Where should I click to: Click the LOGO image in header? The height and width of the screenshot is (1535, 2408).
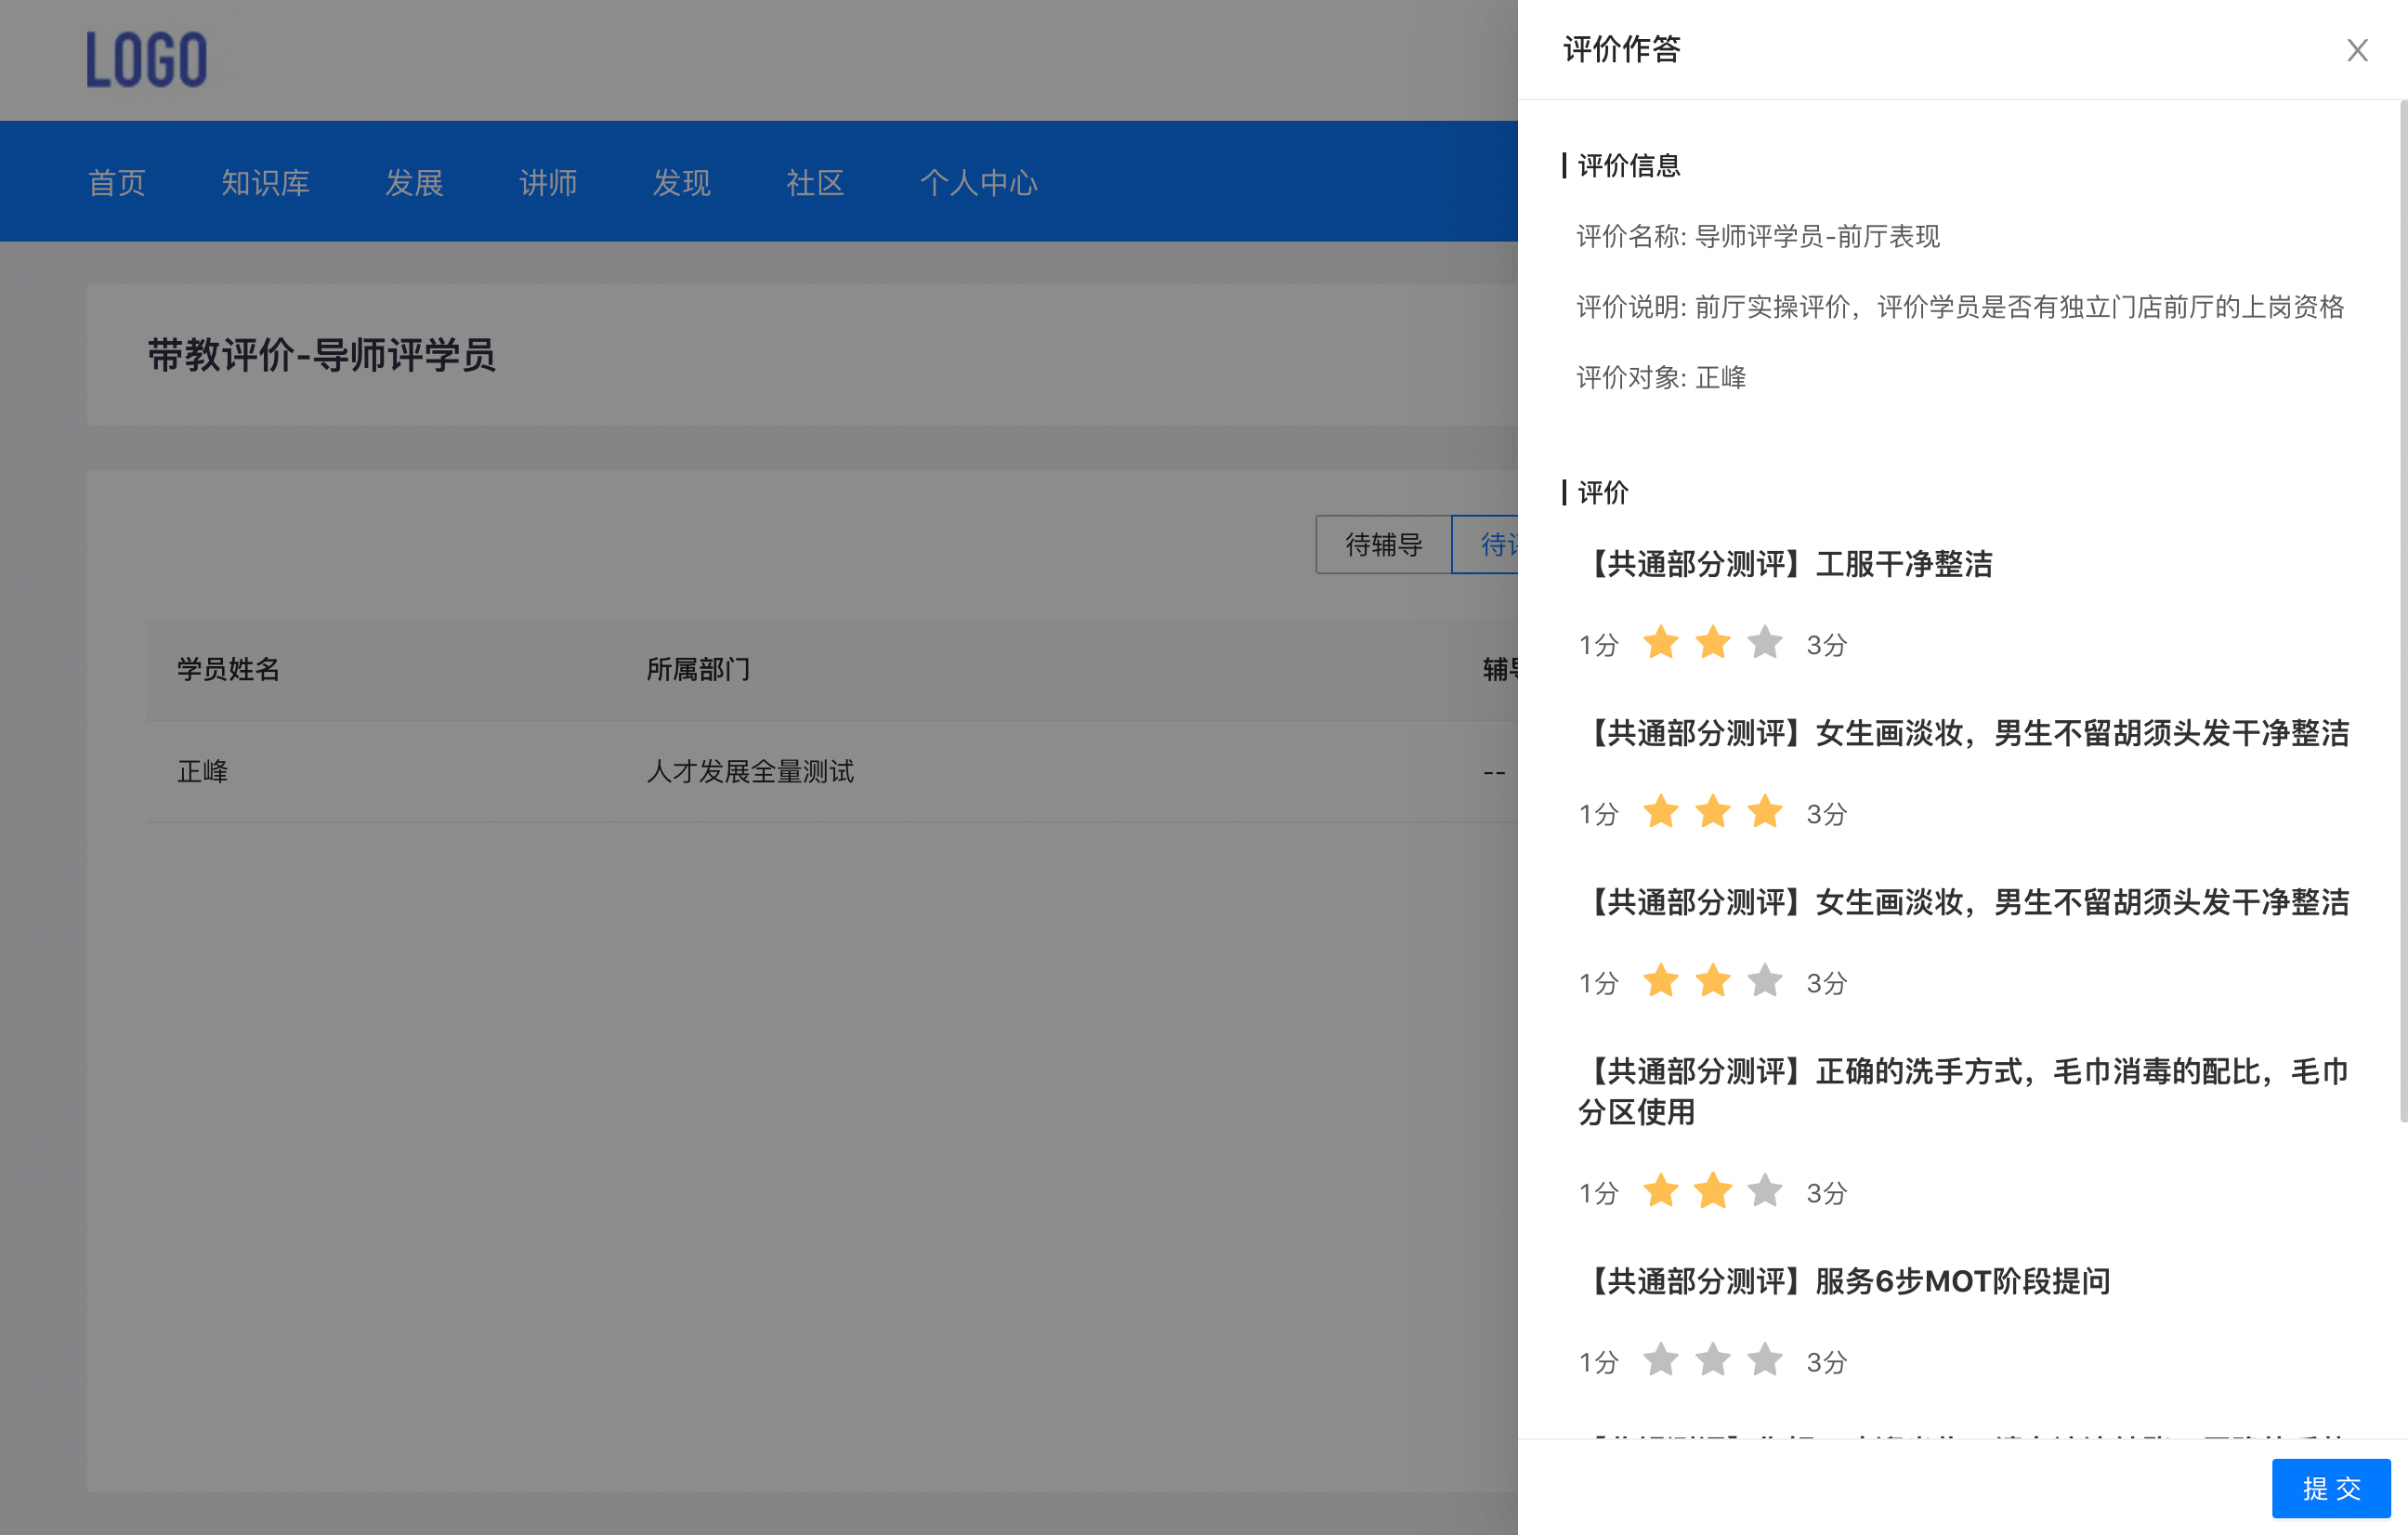click(147, 60)
